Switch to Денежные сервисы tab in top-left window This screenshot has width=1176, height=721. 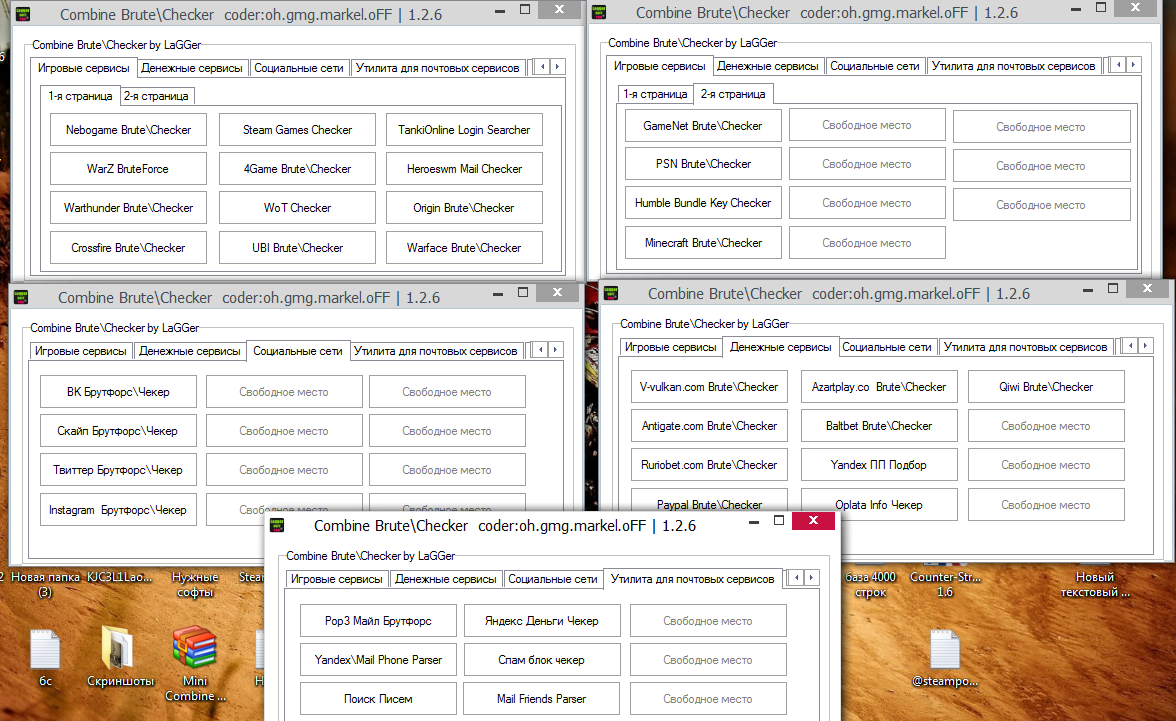[x=192, y=68]
